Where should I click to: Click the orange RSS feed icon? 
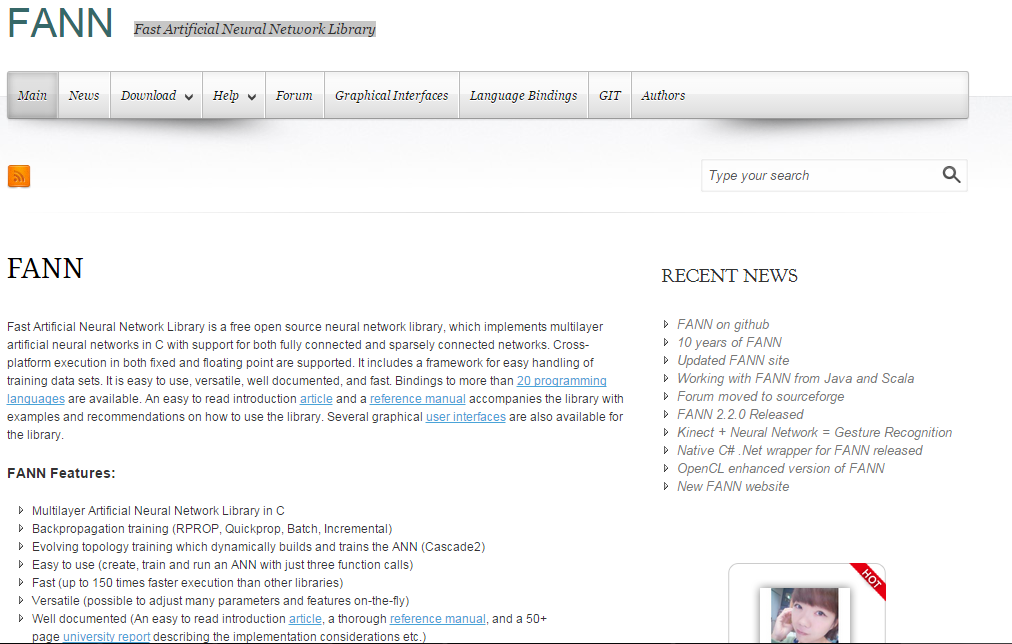(x=19, y=176)
